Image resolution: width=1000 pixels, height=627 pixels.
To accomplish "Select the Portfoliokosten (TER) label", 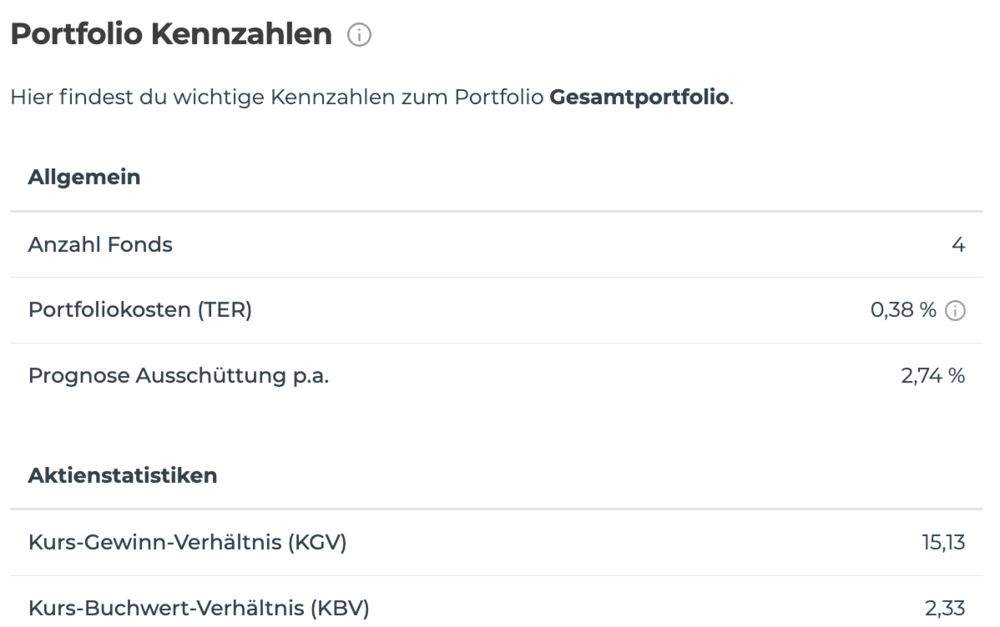I will click(x=140, y=310).
